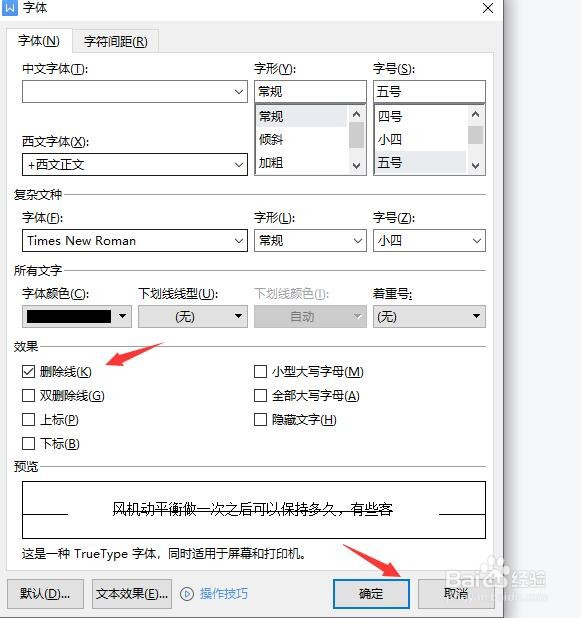Open the 中文字体(T) dropdown
This screenshot has width=581, height=618.
[238, 92]
